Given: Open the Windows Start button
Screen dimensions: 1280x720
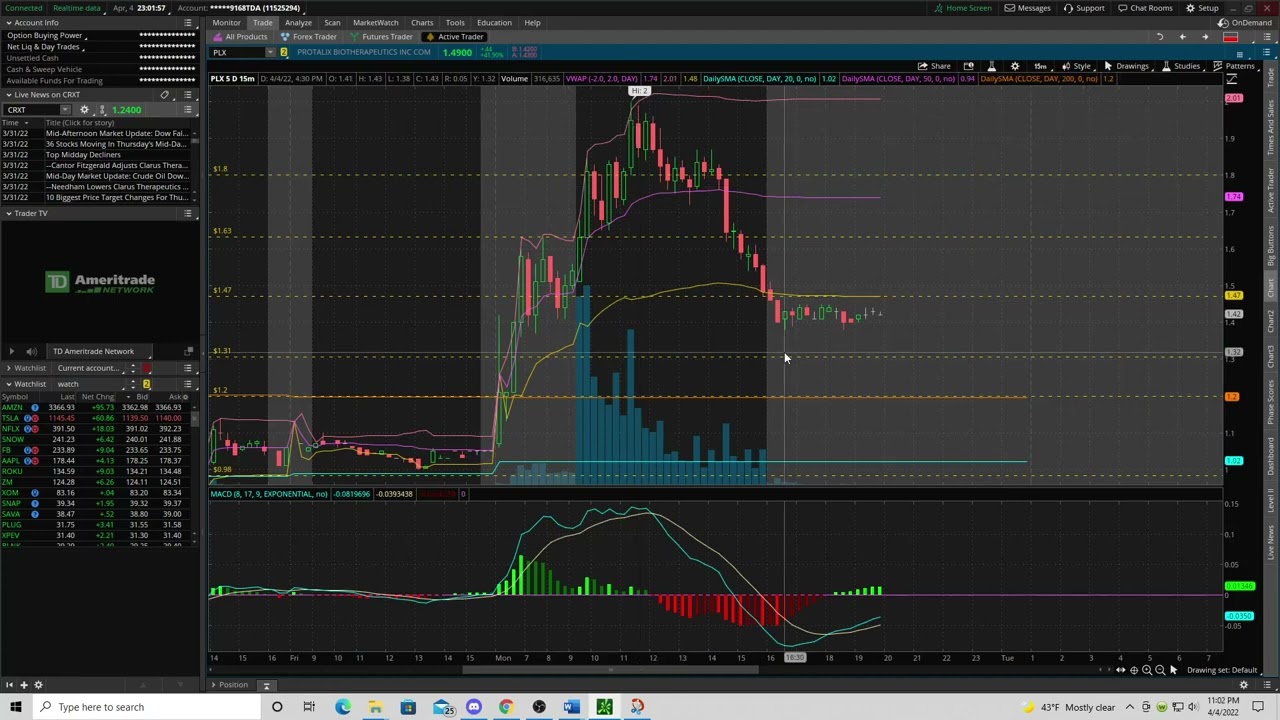Looking at the screenshot, I should coord(15,707).
